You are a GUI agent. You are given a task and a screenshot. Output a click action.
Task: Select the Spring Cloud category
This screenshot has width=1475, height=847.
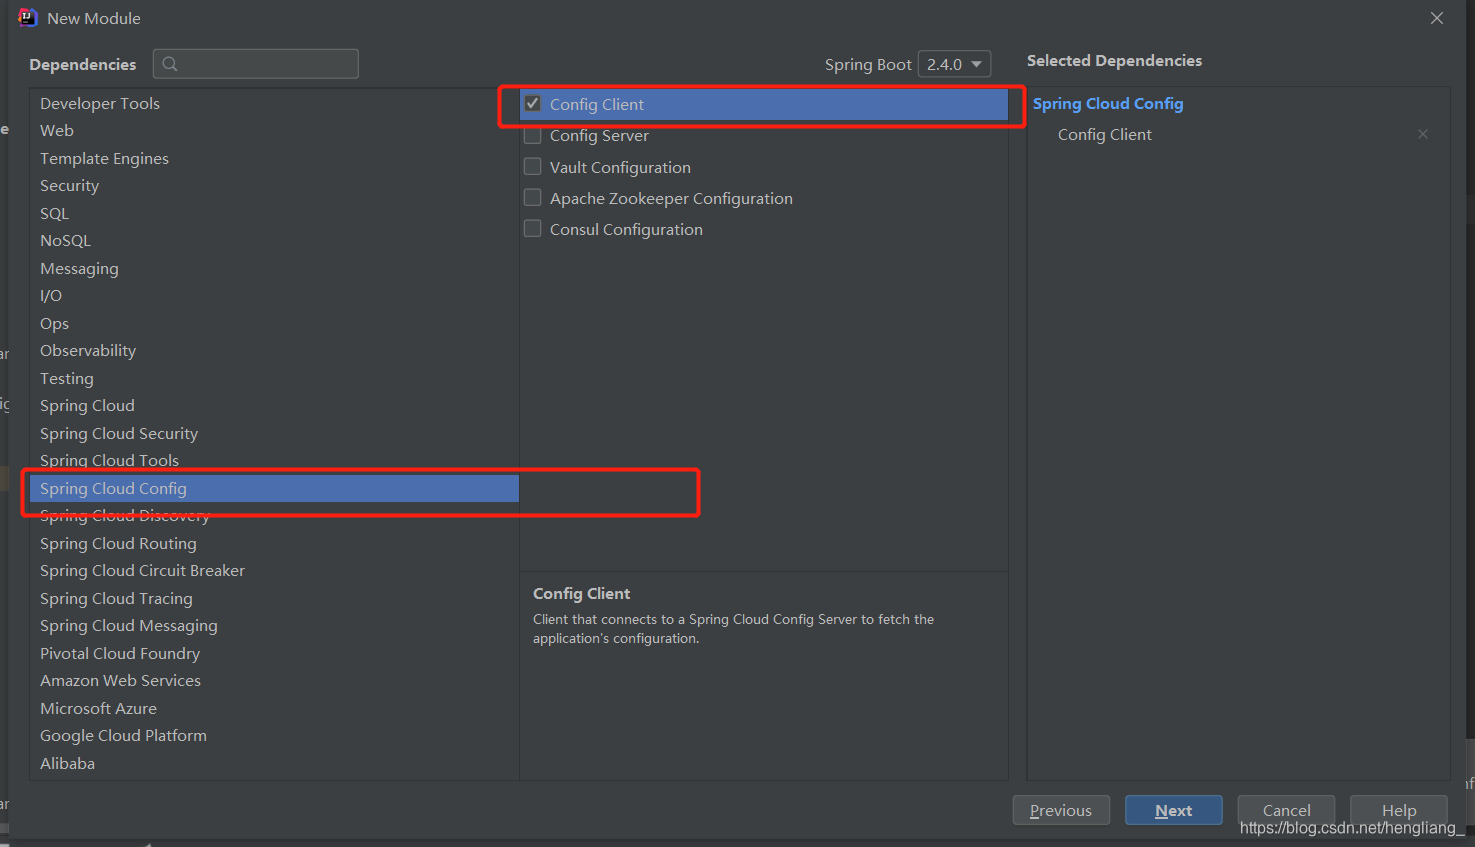274,405
